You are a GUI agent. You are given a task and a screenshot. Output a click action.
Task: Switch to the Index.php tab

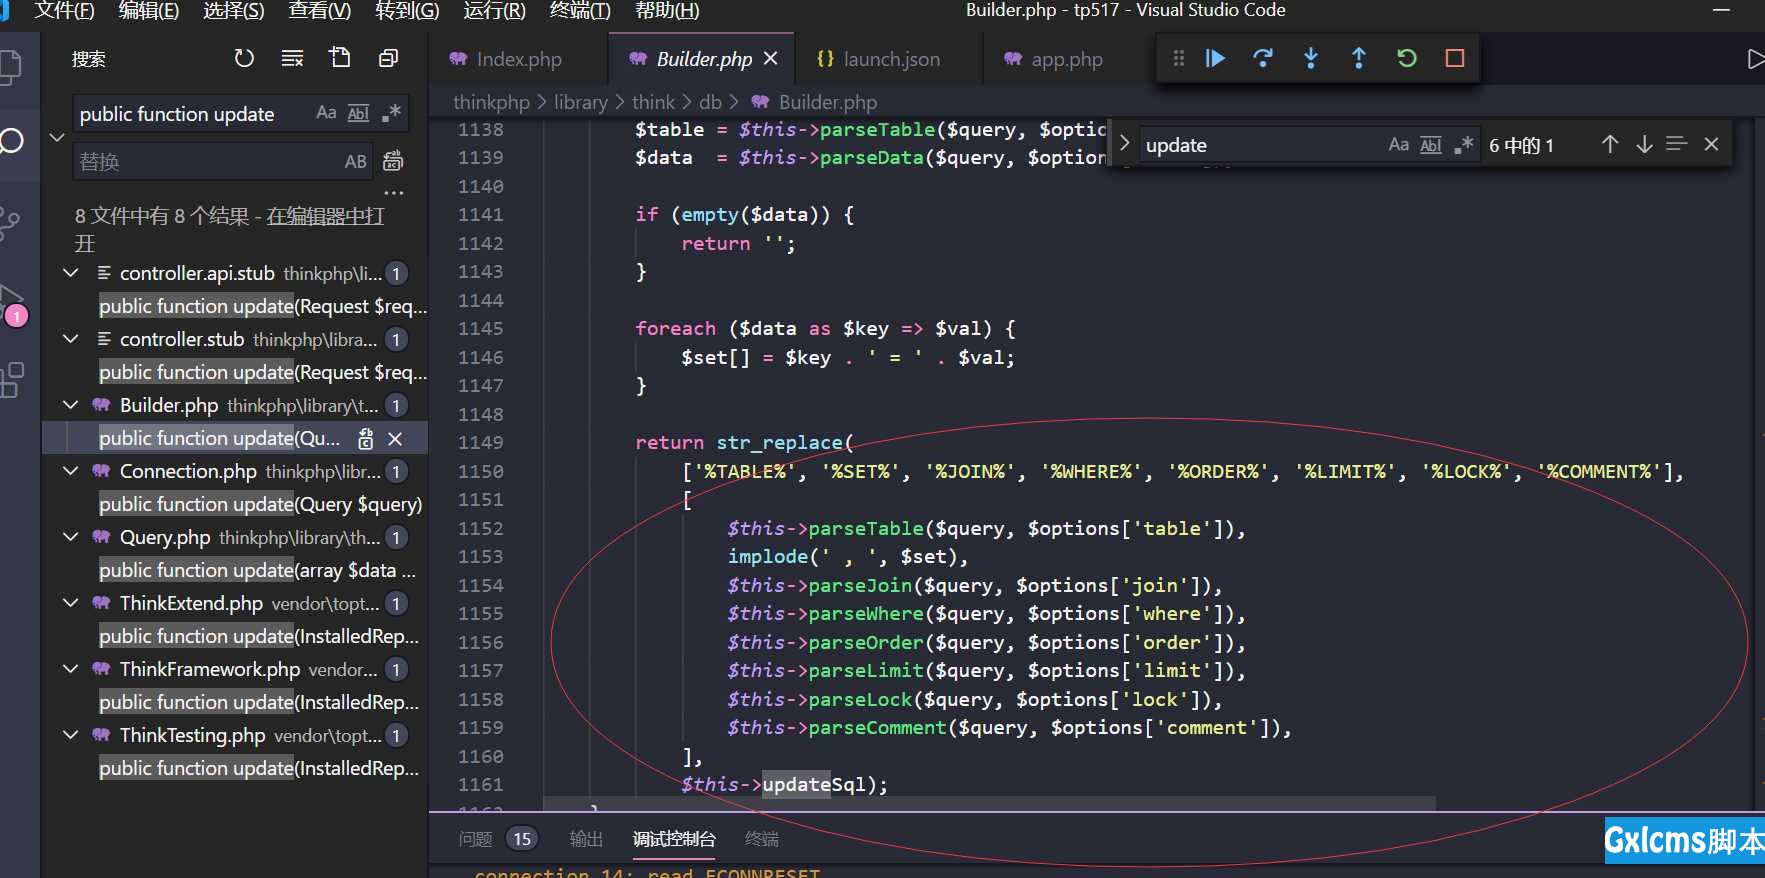pyautogui.click(x=519, y=59)
